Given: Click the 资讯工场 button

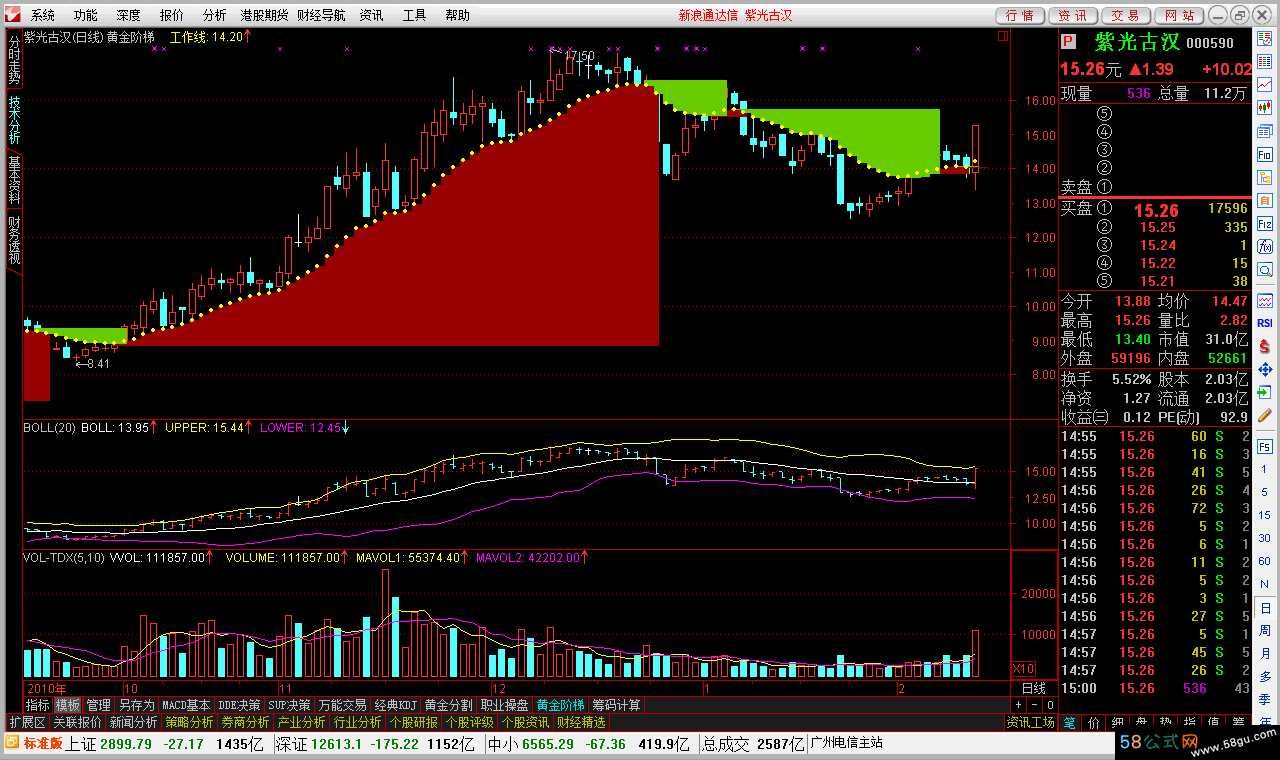Looking at the screenshot, I should pyautogui.click(x=1030, y=721).
